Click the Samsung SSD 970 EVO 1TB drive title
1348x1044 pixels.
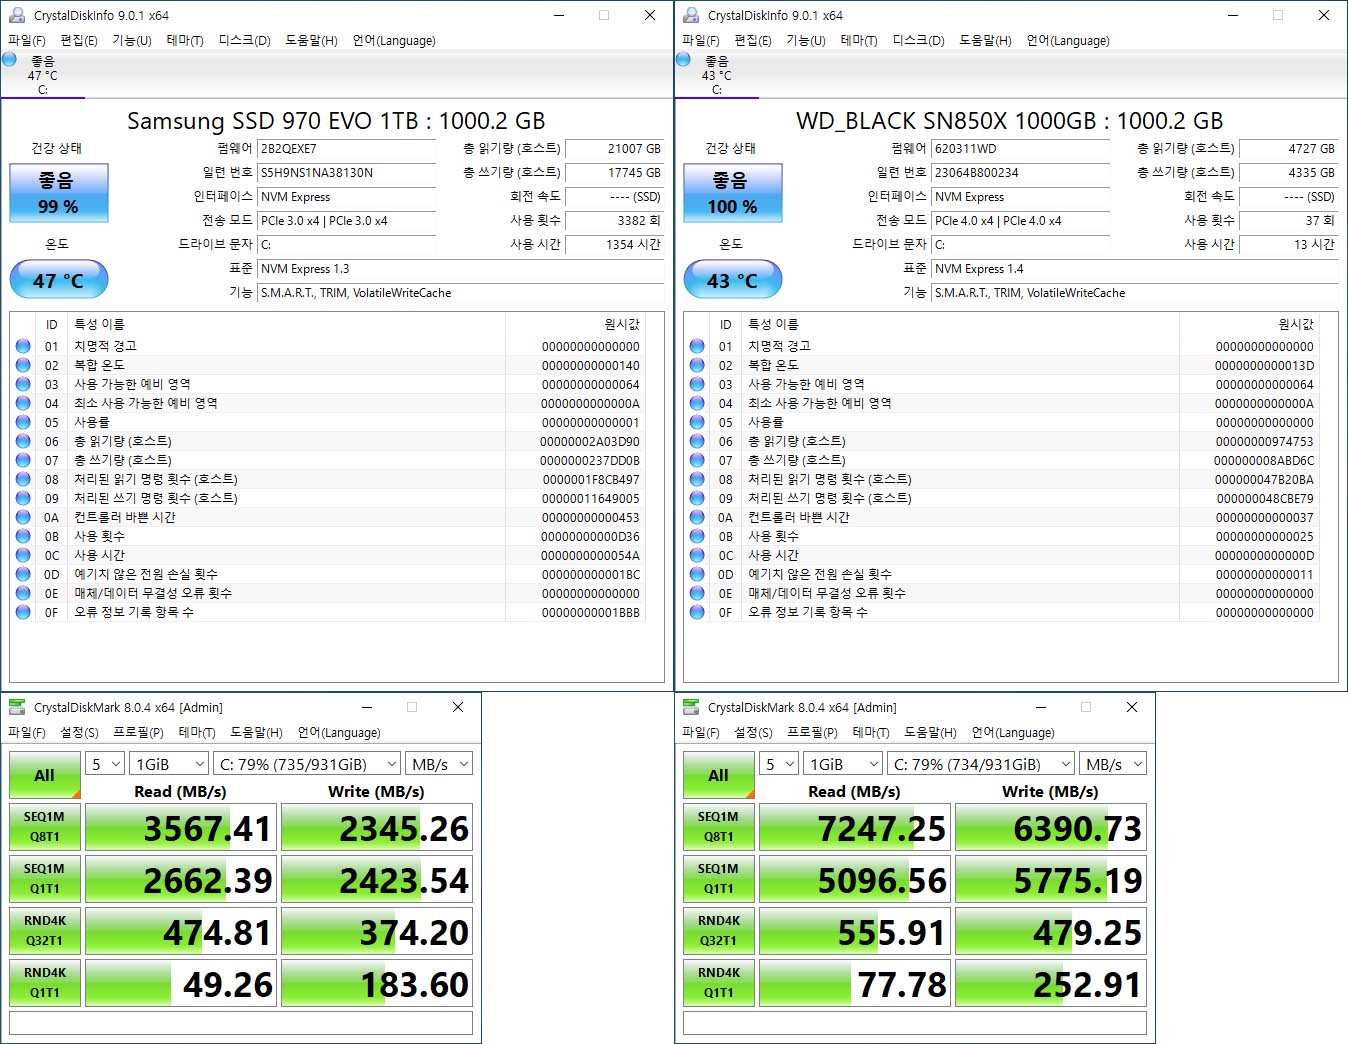click(x=336, y=121)
